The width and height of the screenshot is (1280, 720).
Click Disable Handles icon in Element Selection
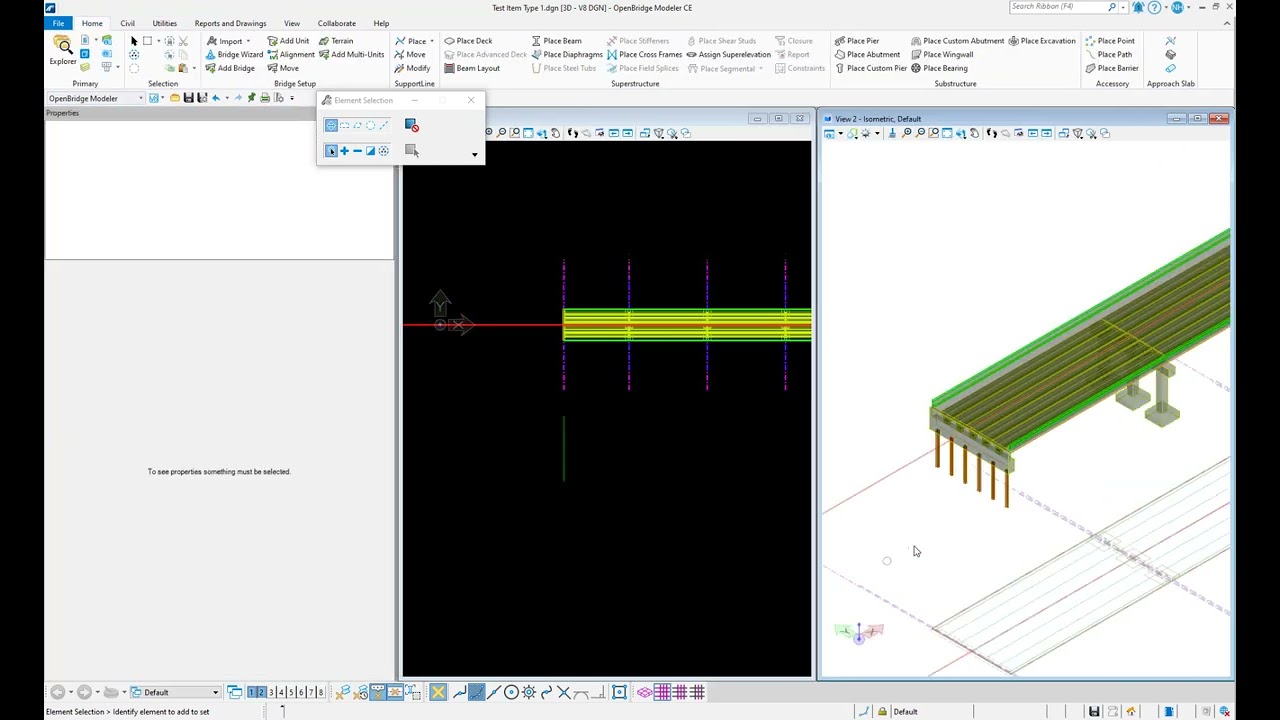coord(411,125)
